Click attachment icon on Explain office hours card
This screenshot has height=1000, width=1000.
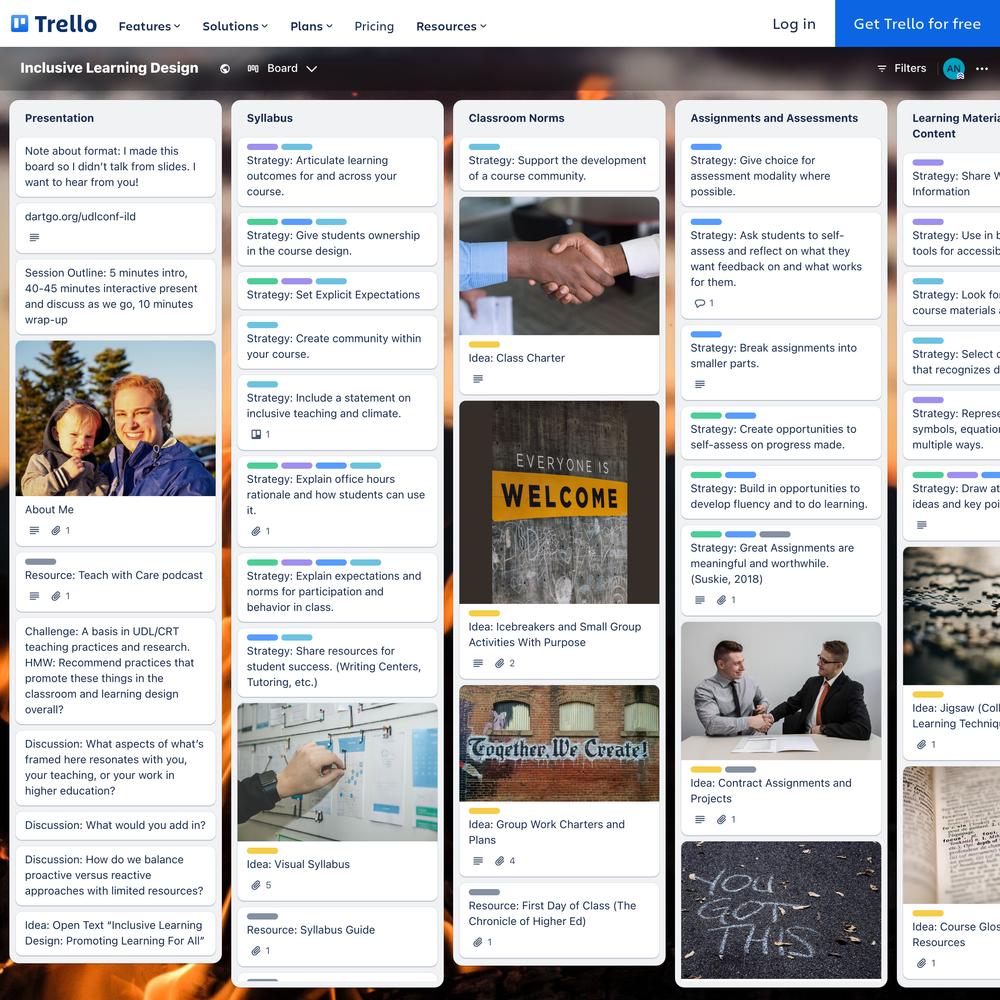tap(256, 531)
